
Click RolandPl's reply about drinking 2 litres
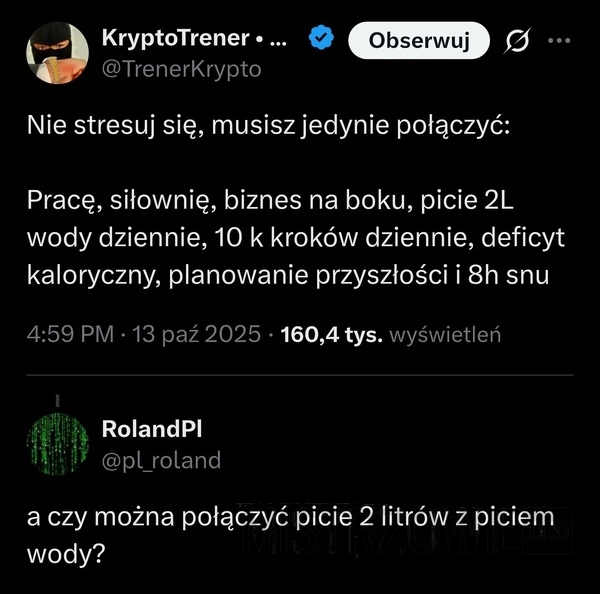(290, 534)
